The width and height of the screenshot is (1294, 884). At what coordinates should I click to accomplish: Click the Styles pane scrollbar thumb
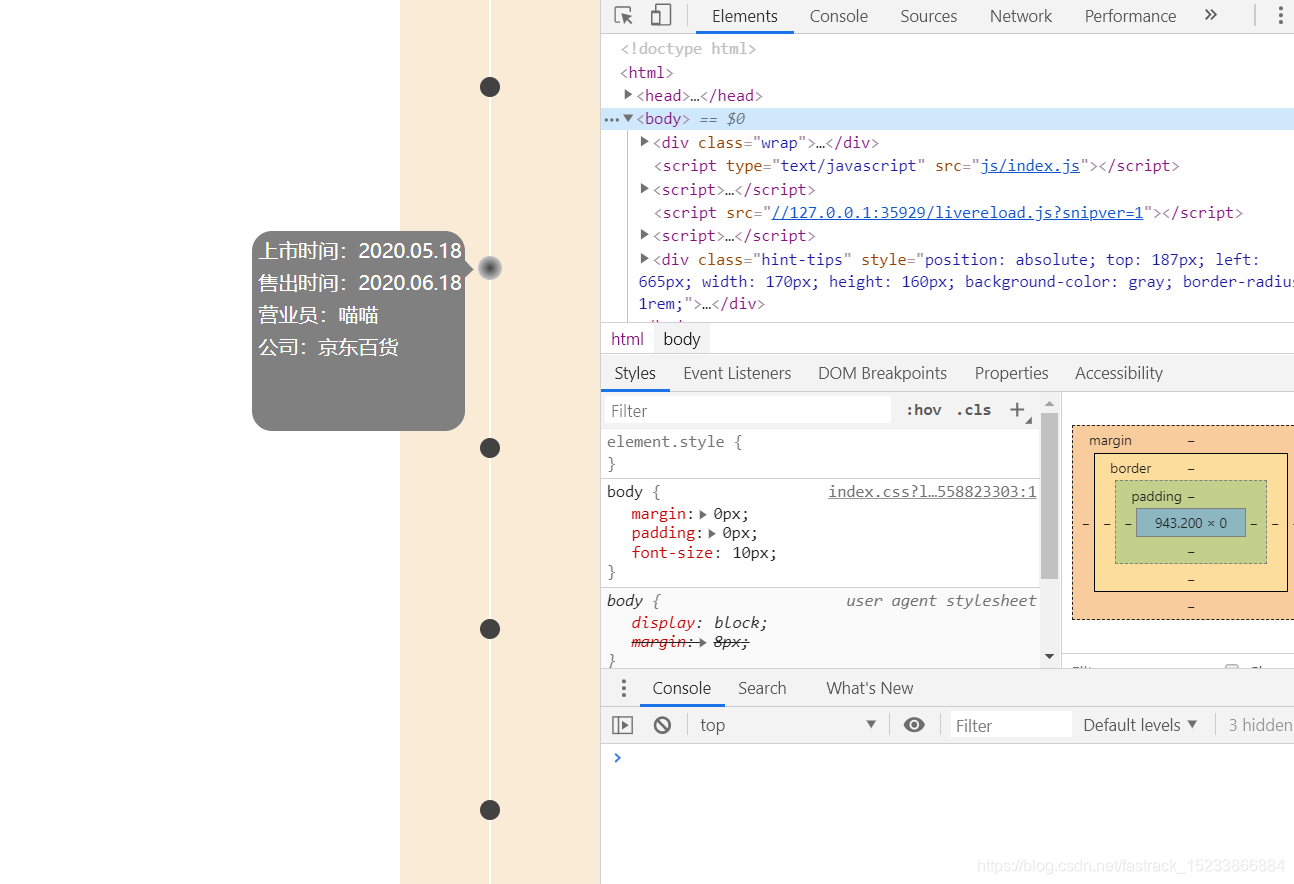(x=1049, y=496)
